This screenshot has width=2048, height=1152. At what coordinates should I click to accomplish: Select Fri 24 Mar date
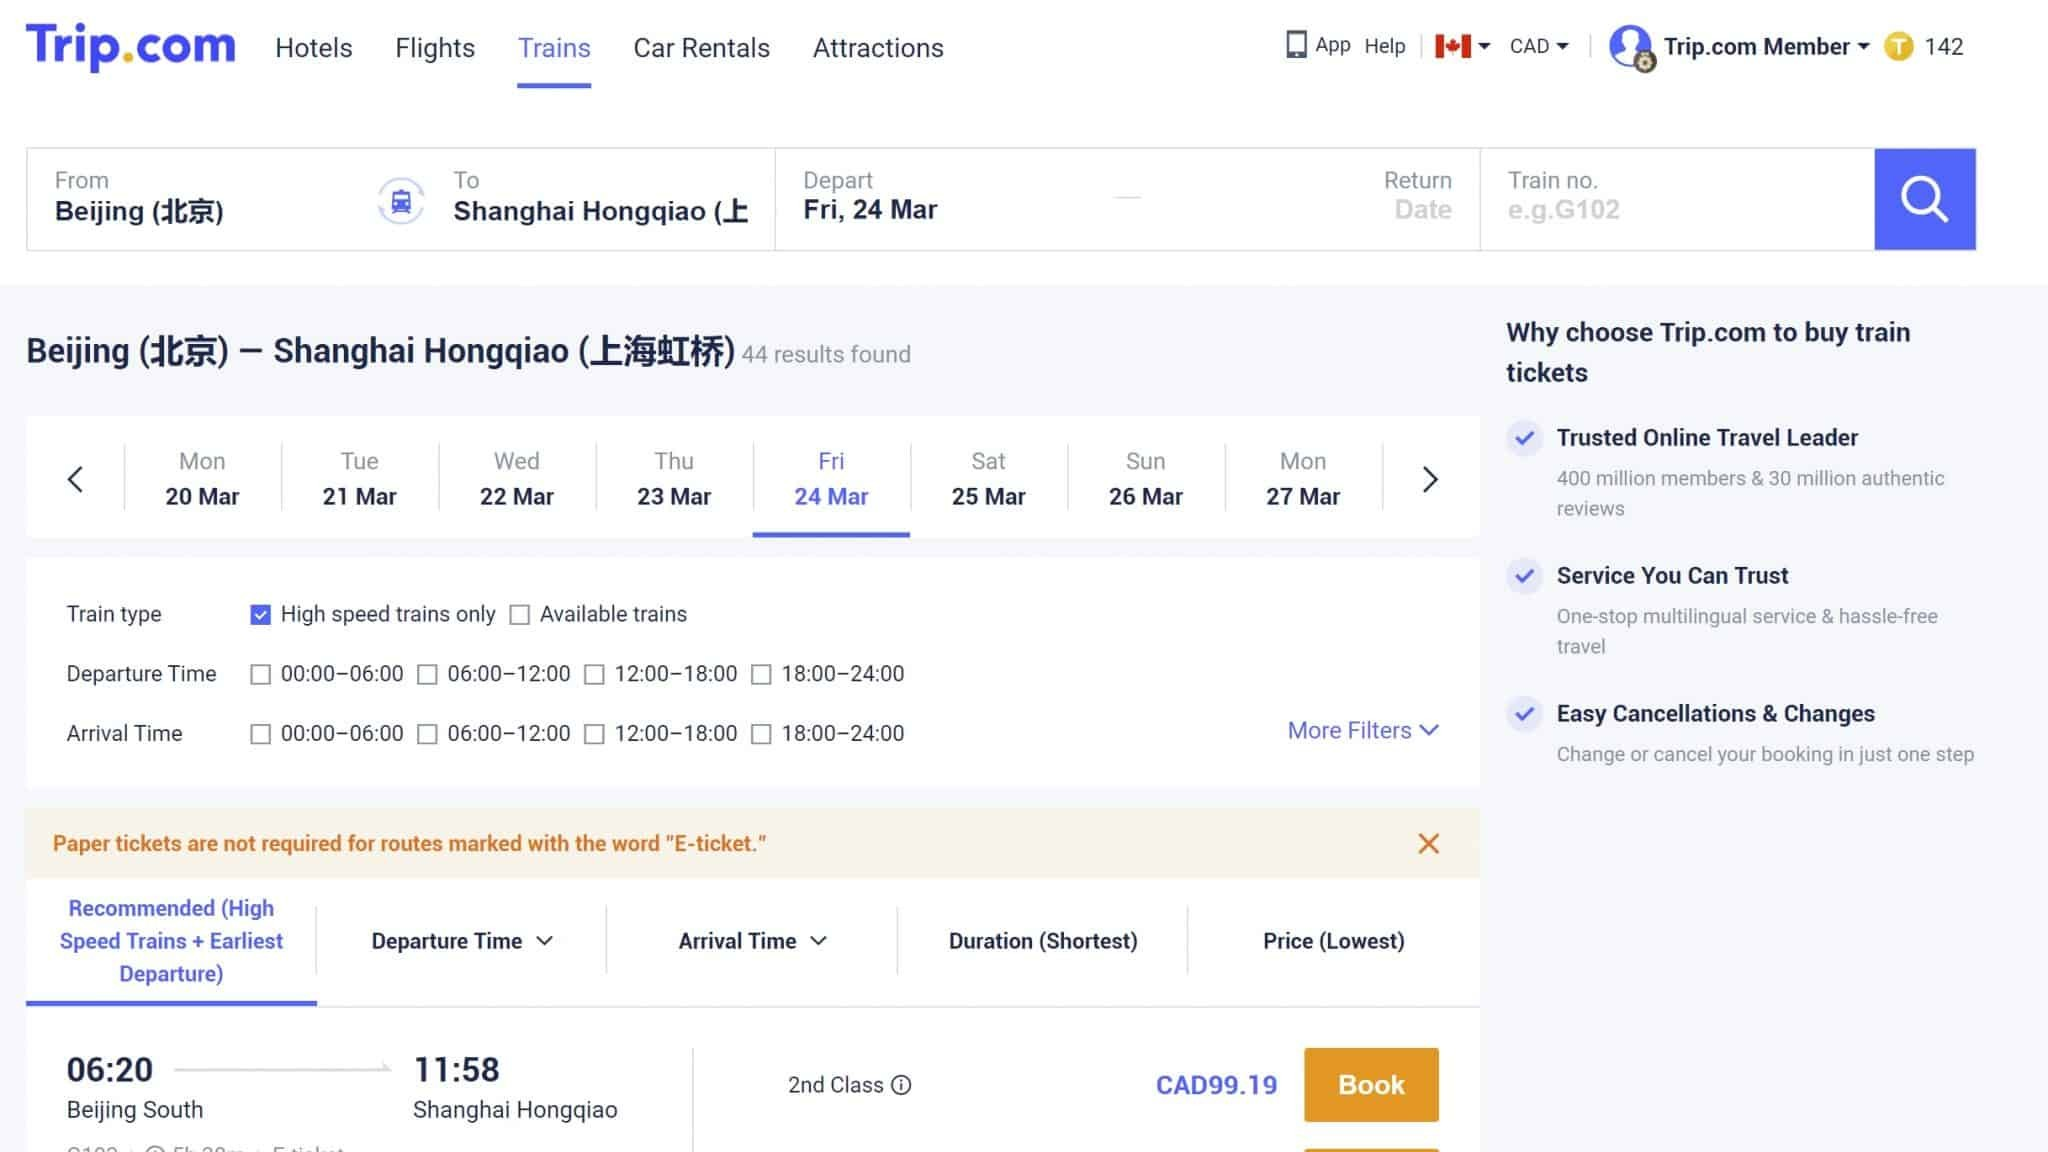[x=831, y=479]
